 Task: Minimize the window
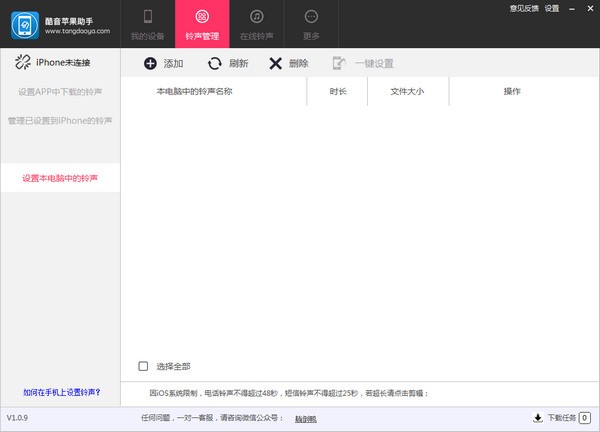coord(572,9)
